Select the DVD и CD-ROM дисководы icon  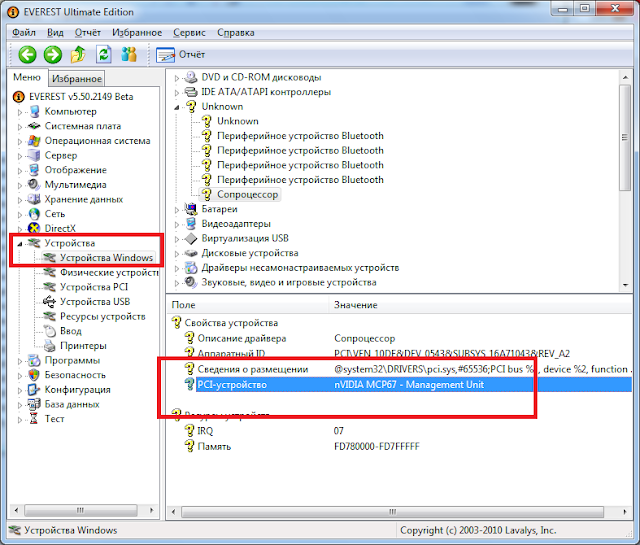point(191,77)
